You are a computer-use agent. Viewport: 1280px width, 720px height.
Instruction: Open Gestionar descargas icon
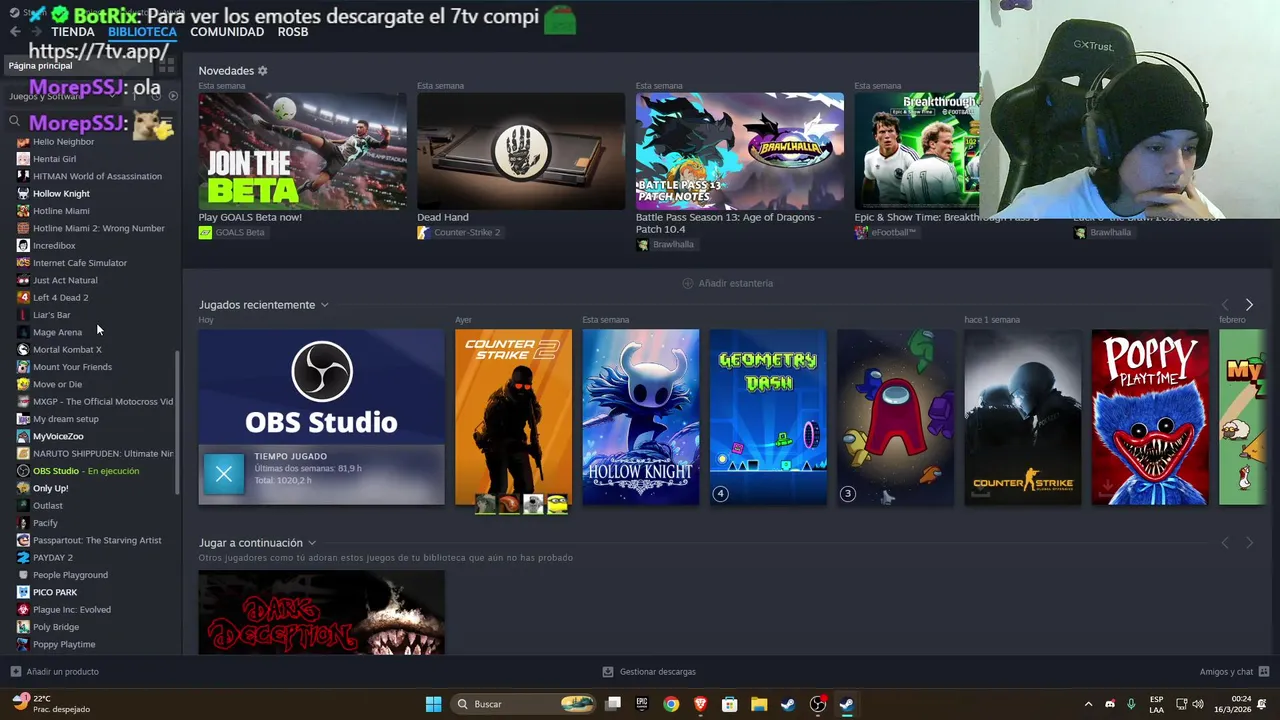click(608, 672)
